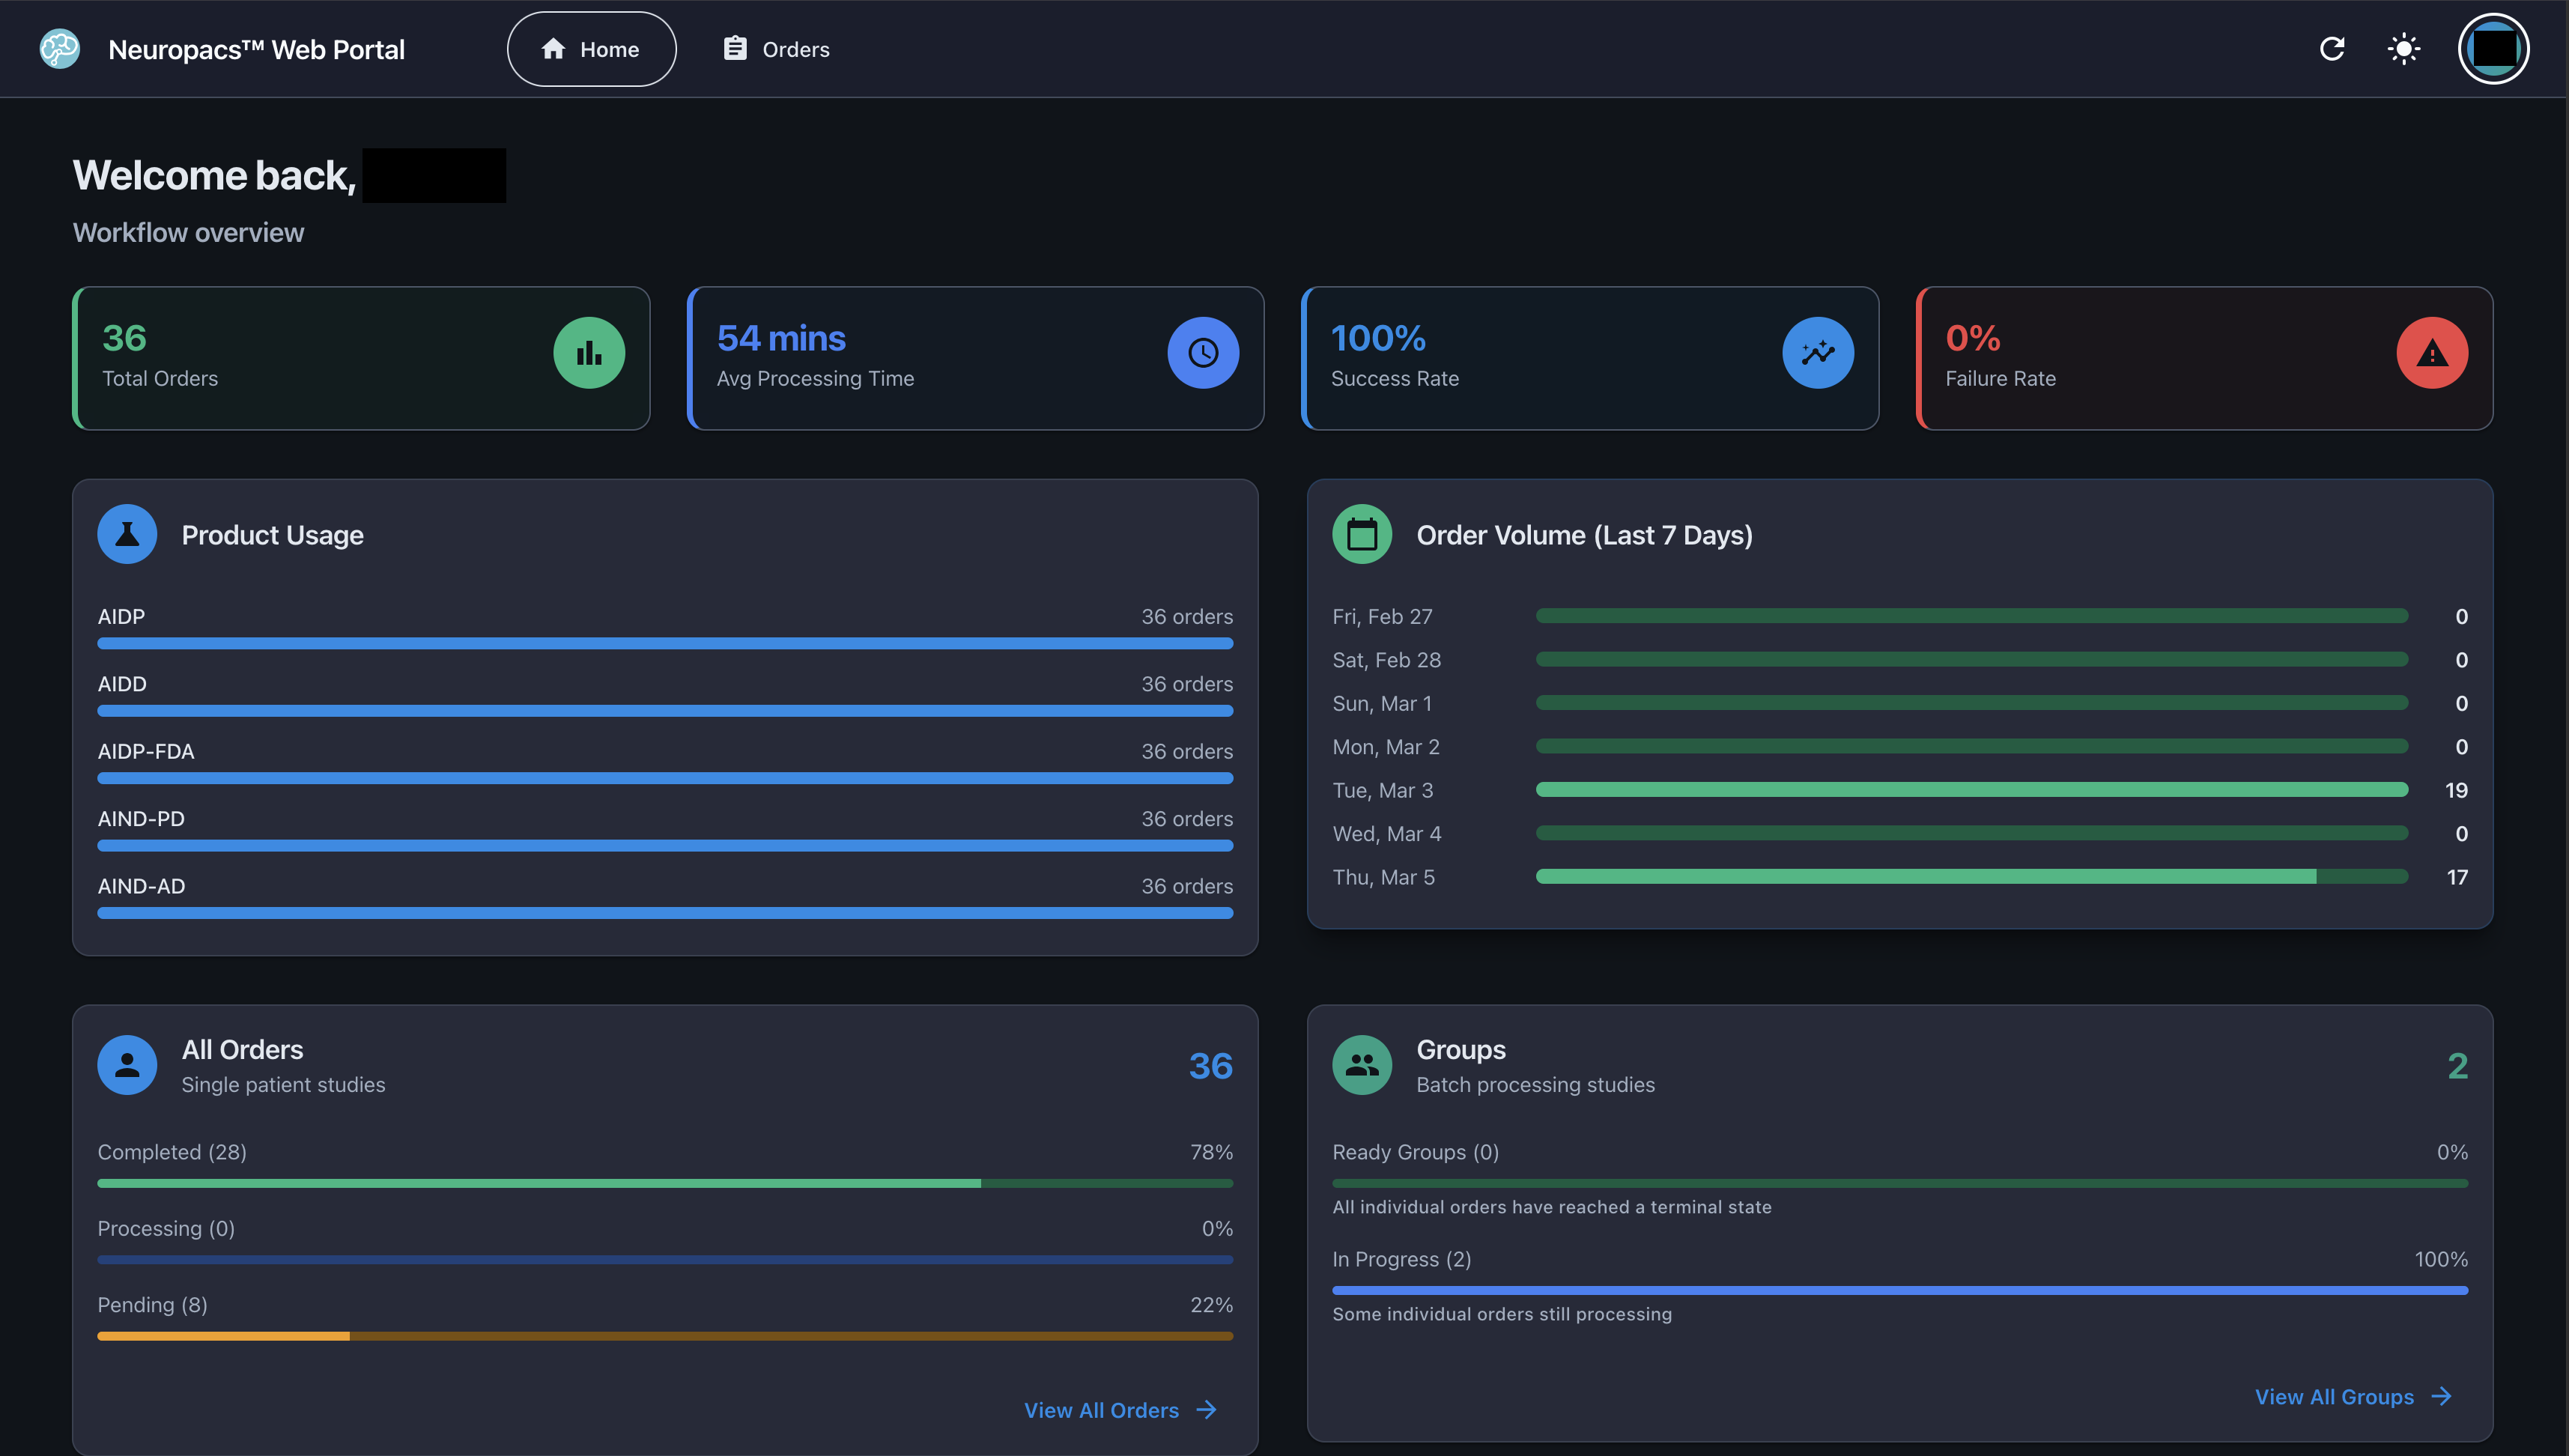The width and height of the screenshot is (2569, 1456).
Task: Click the clock icon on Avg Processing Time card
Action: click(x=1203, y=352)
